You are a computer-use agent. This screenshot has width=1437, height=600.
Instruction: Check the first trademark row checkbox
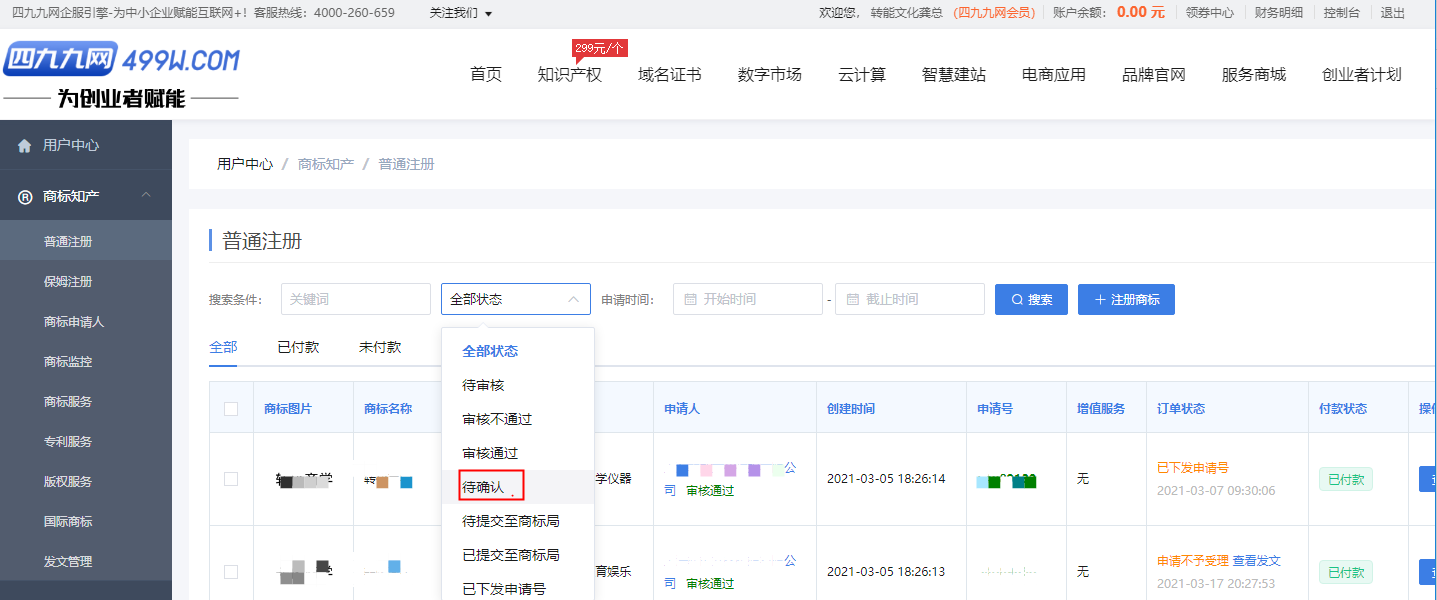(x=231, y=479)
